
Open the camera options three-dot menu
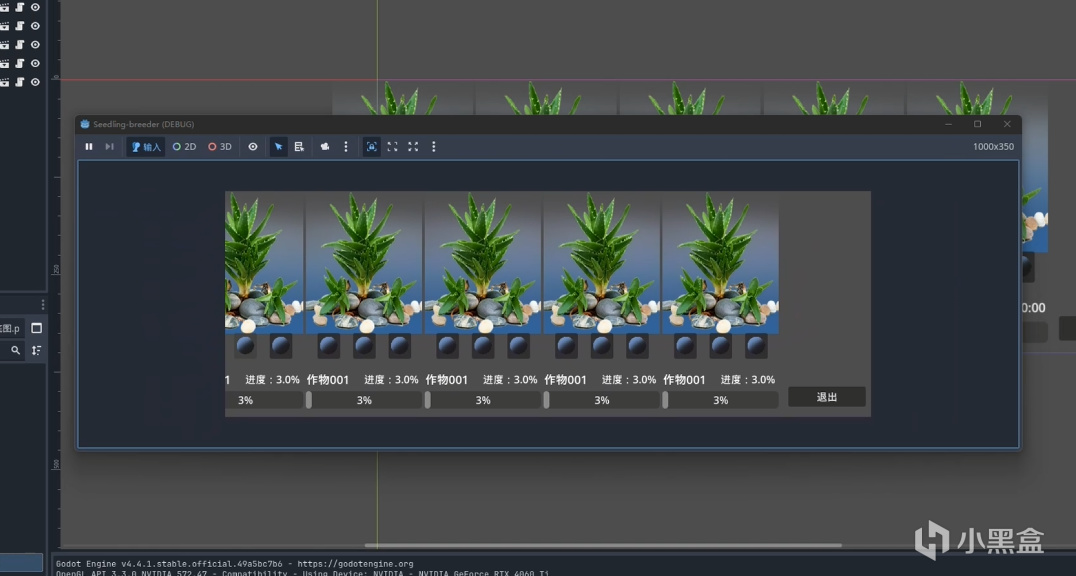point(346,147)
